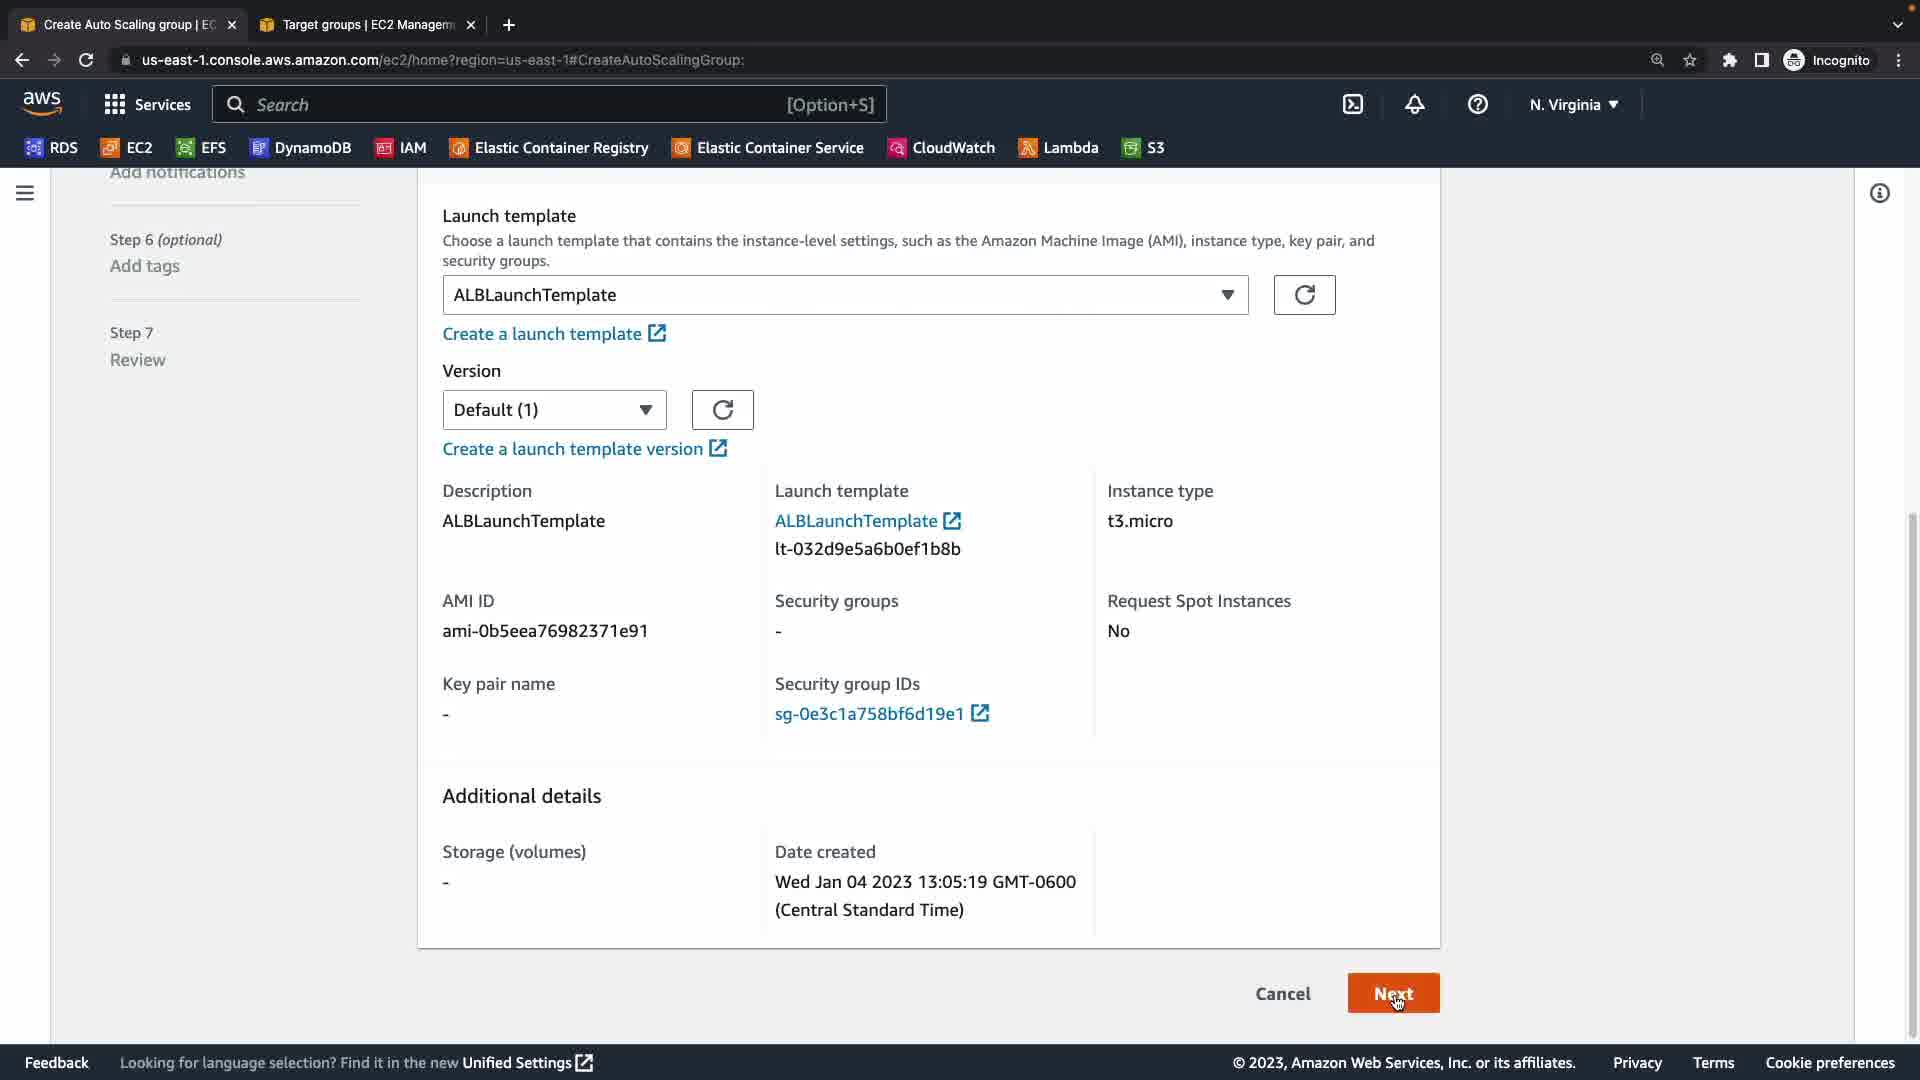Click the help question mark icon
This screenshot has width=1920, height=1080.
tap(1477, 104)
